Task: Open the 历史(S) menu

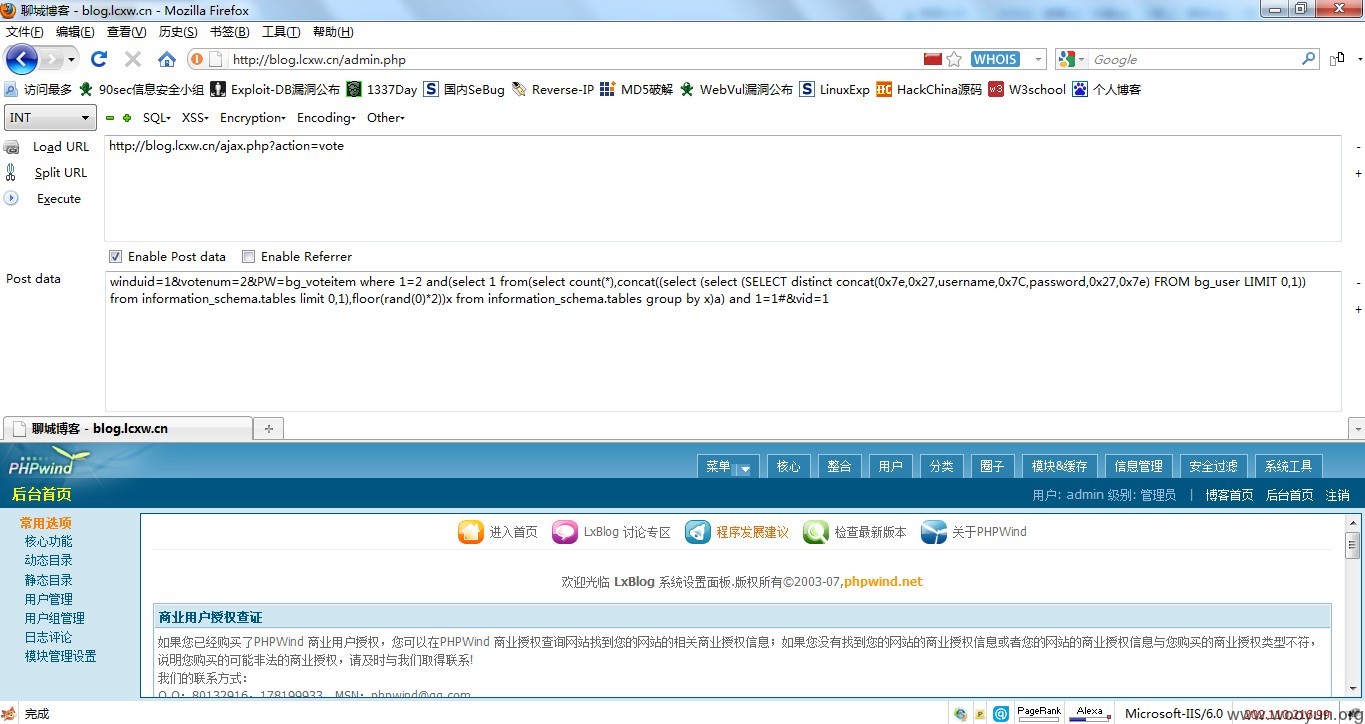Action: point(178,32)
